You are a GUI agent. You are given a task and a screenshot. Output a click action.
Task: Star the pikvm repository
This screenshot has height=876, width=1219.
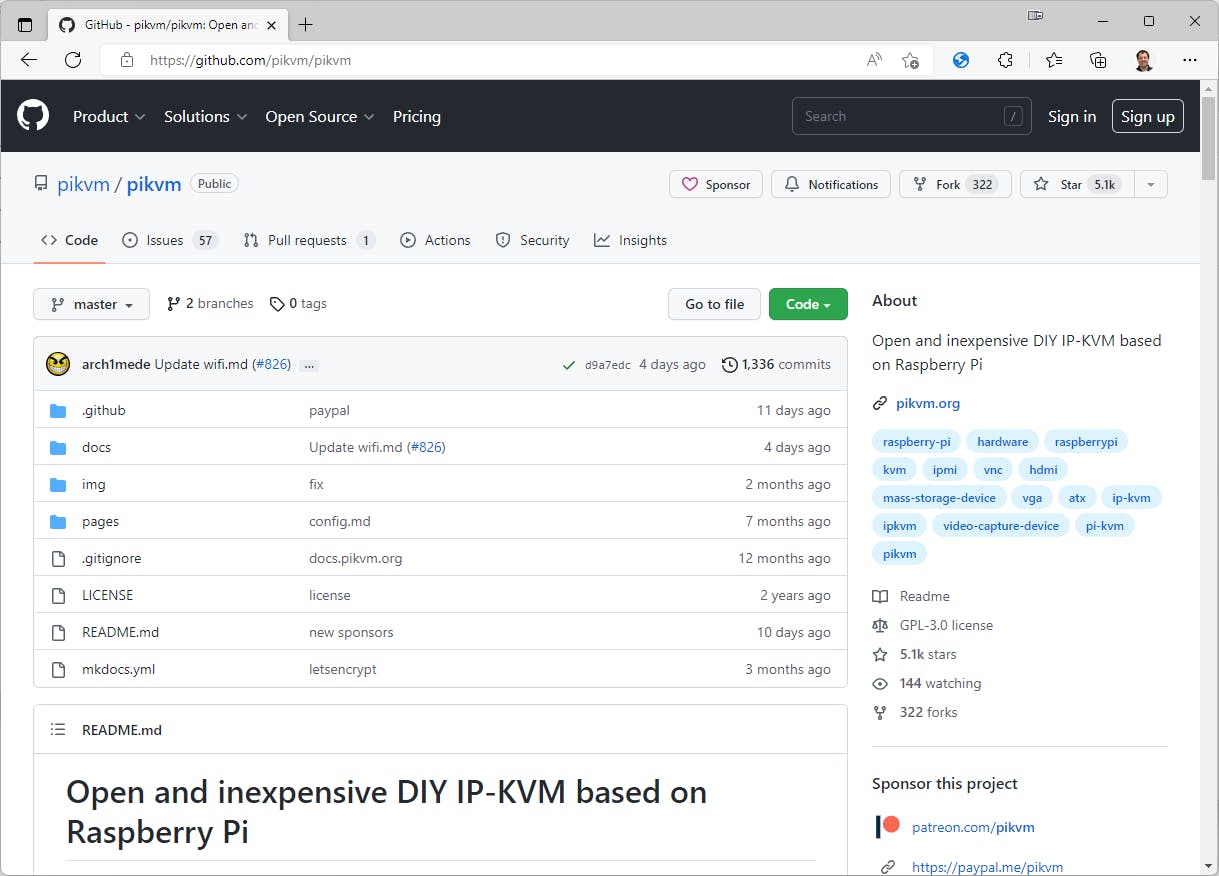(x=1077, y=184)
